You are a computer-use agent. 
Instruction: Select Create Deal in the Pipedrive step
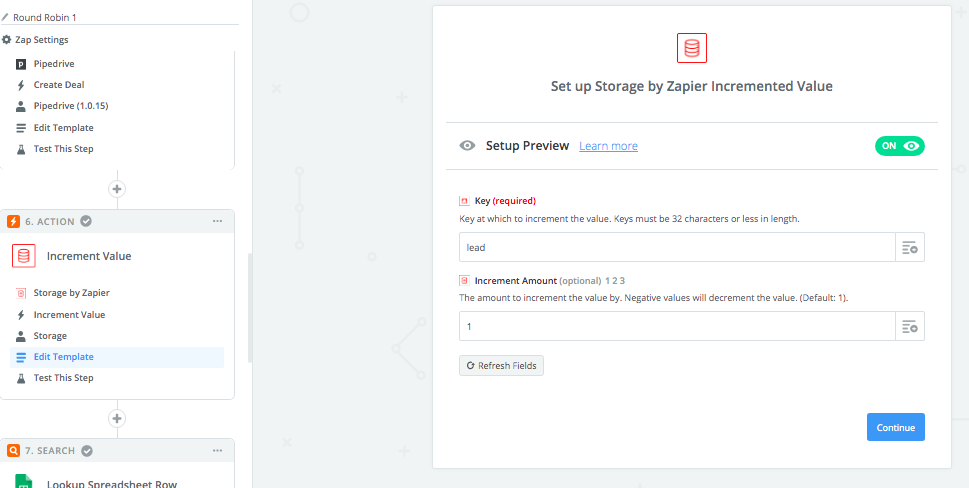59,85
